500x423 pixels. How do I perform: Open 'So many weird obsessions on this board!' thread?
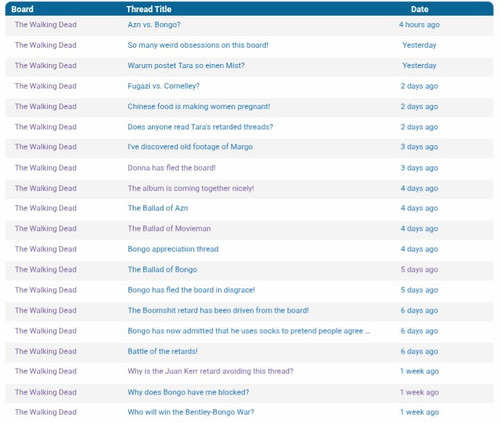[198, 45]
